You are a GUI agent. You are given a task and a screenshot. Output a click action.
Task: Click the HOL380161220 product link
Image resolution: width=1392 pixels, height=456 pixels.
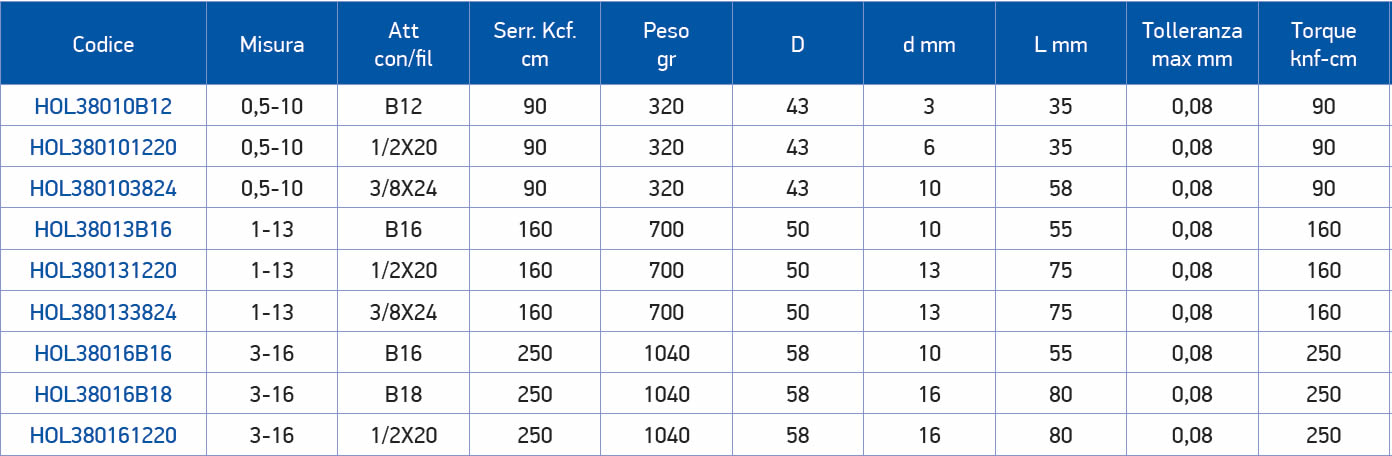pos(103,435)
